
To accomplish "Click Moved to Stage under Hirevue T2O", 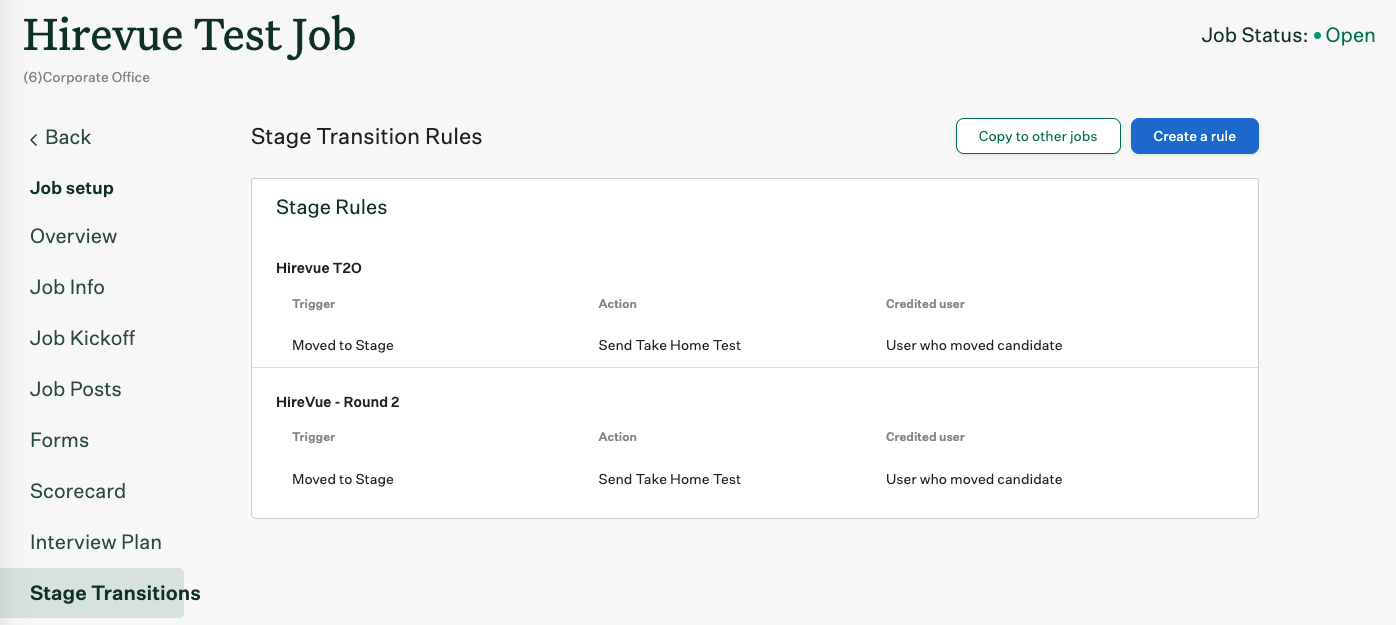I will tap(342, 345).
